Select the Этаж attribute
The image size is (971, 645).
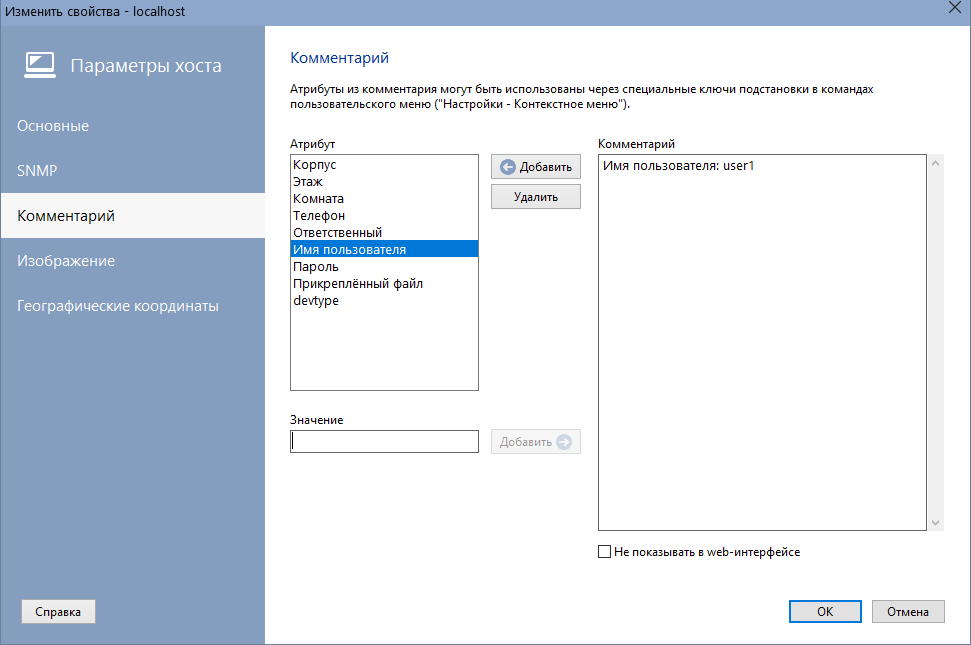(384, 181)
